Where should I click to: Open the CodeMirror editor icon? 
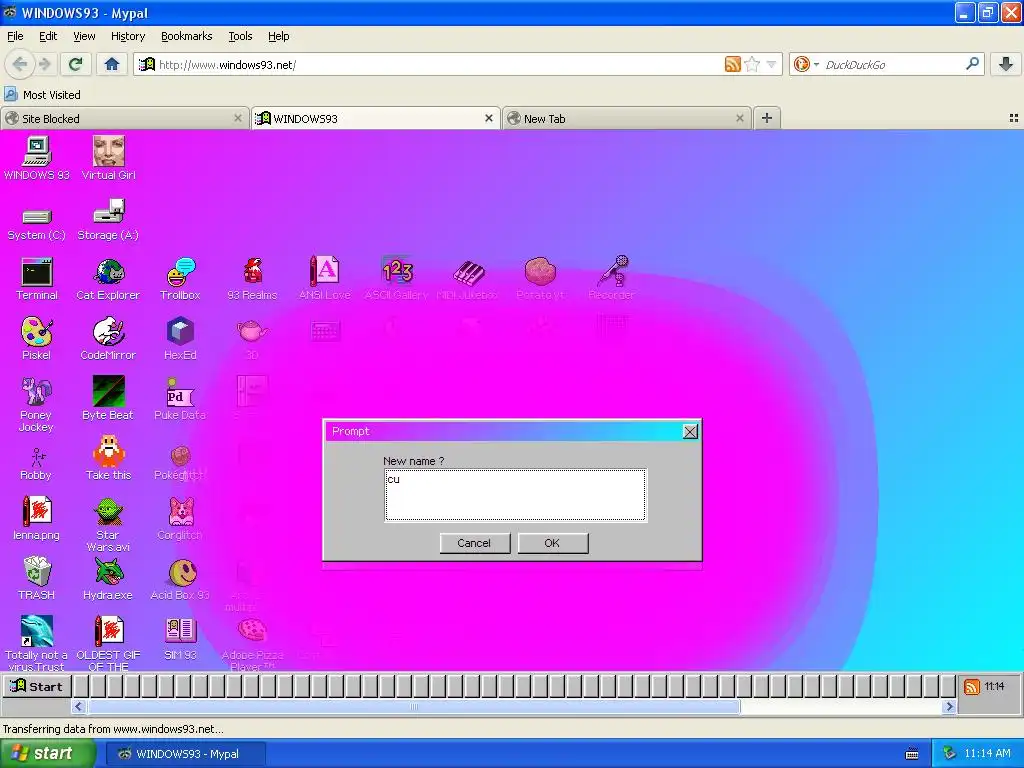point(108,339)
